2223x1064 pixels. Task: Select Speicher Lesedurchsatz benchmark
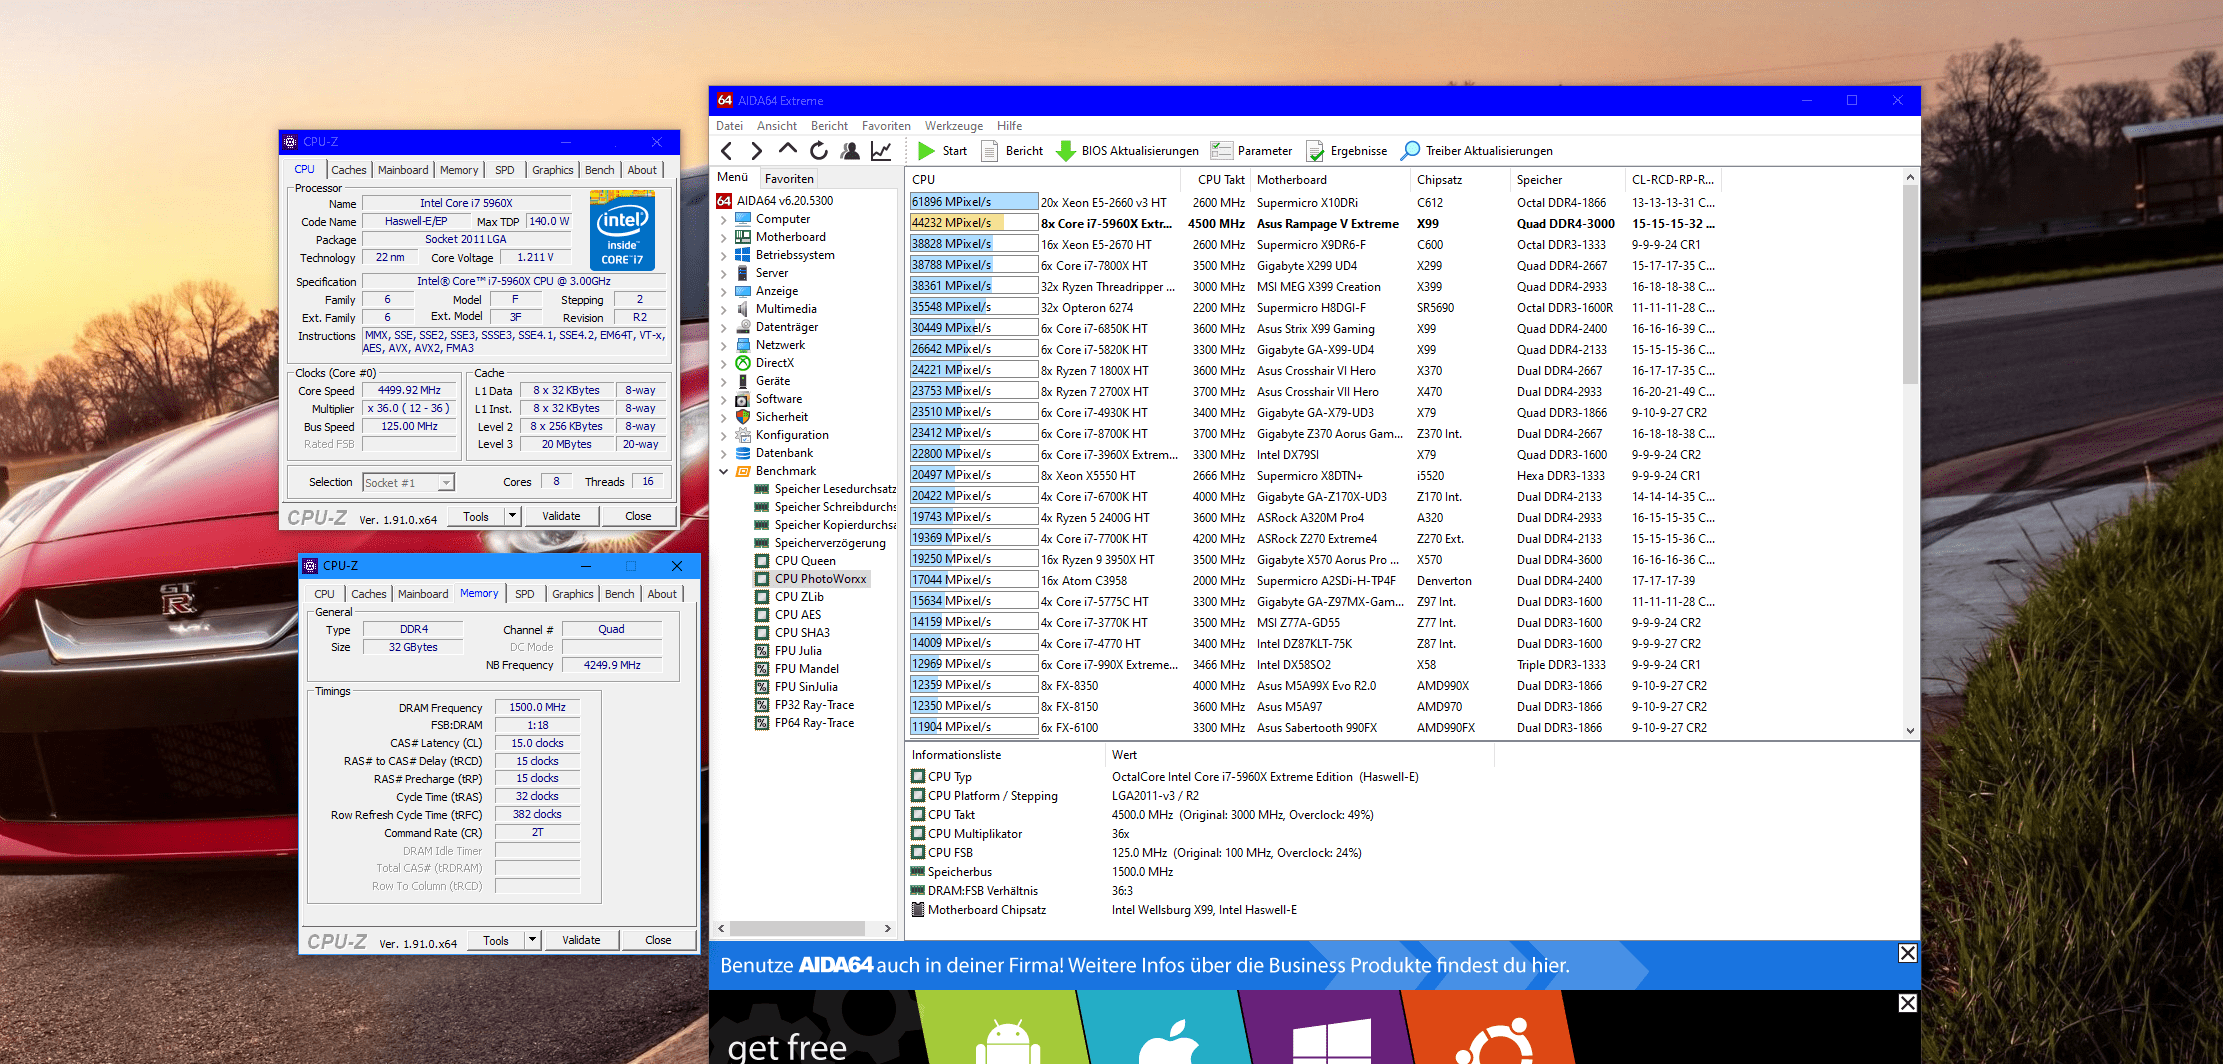[x=835, y=489]
